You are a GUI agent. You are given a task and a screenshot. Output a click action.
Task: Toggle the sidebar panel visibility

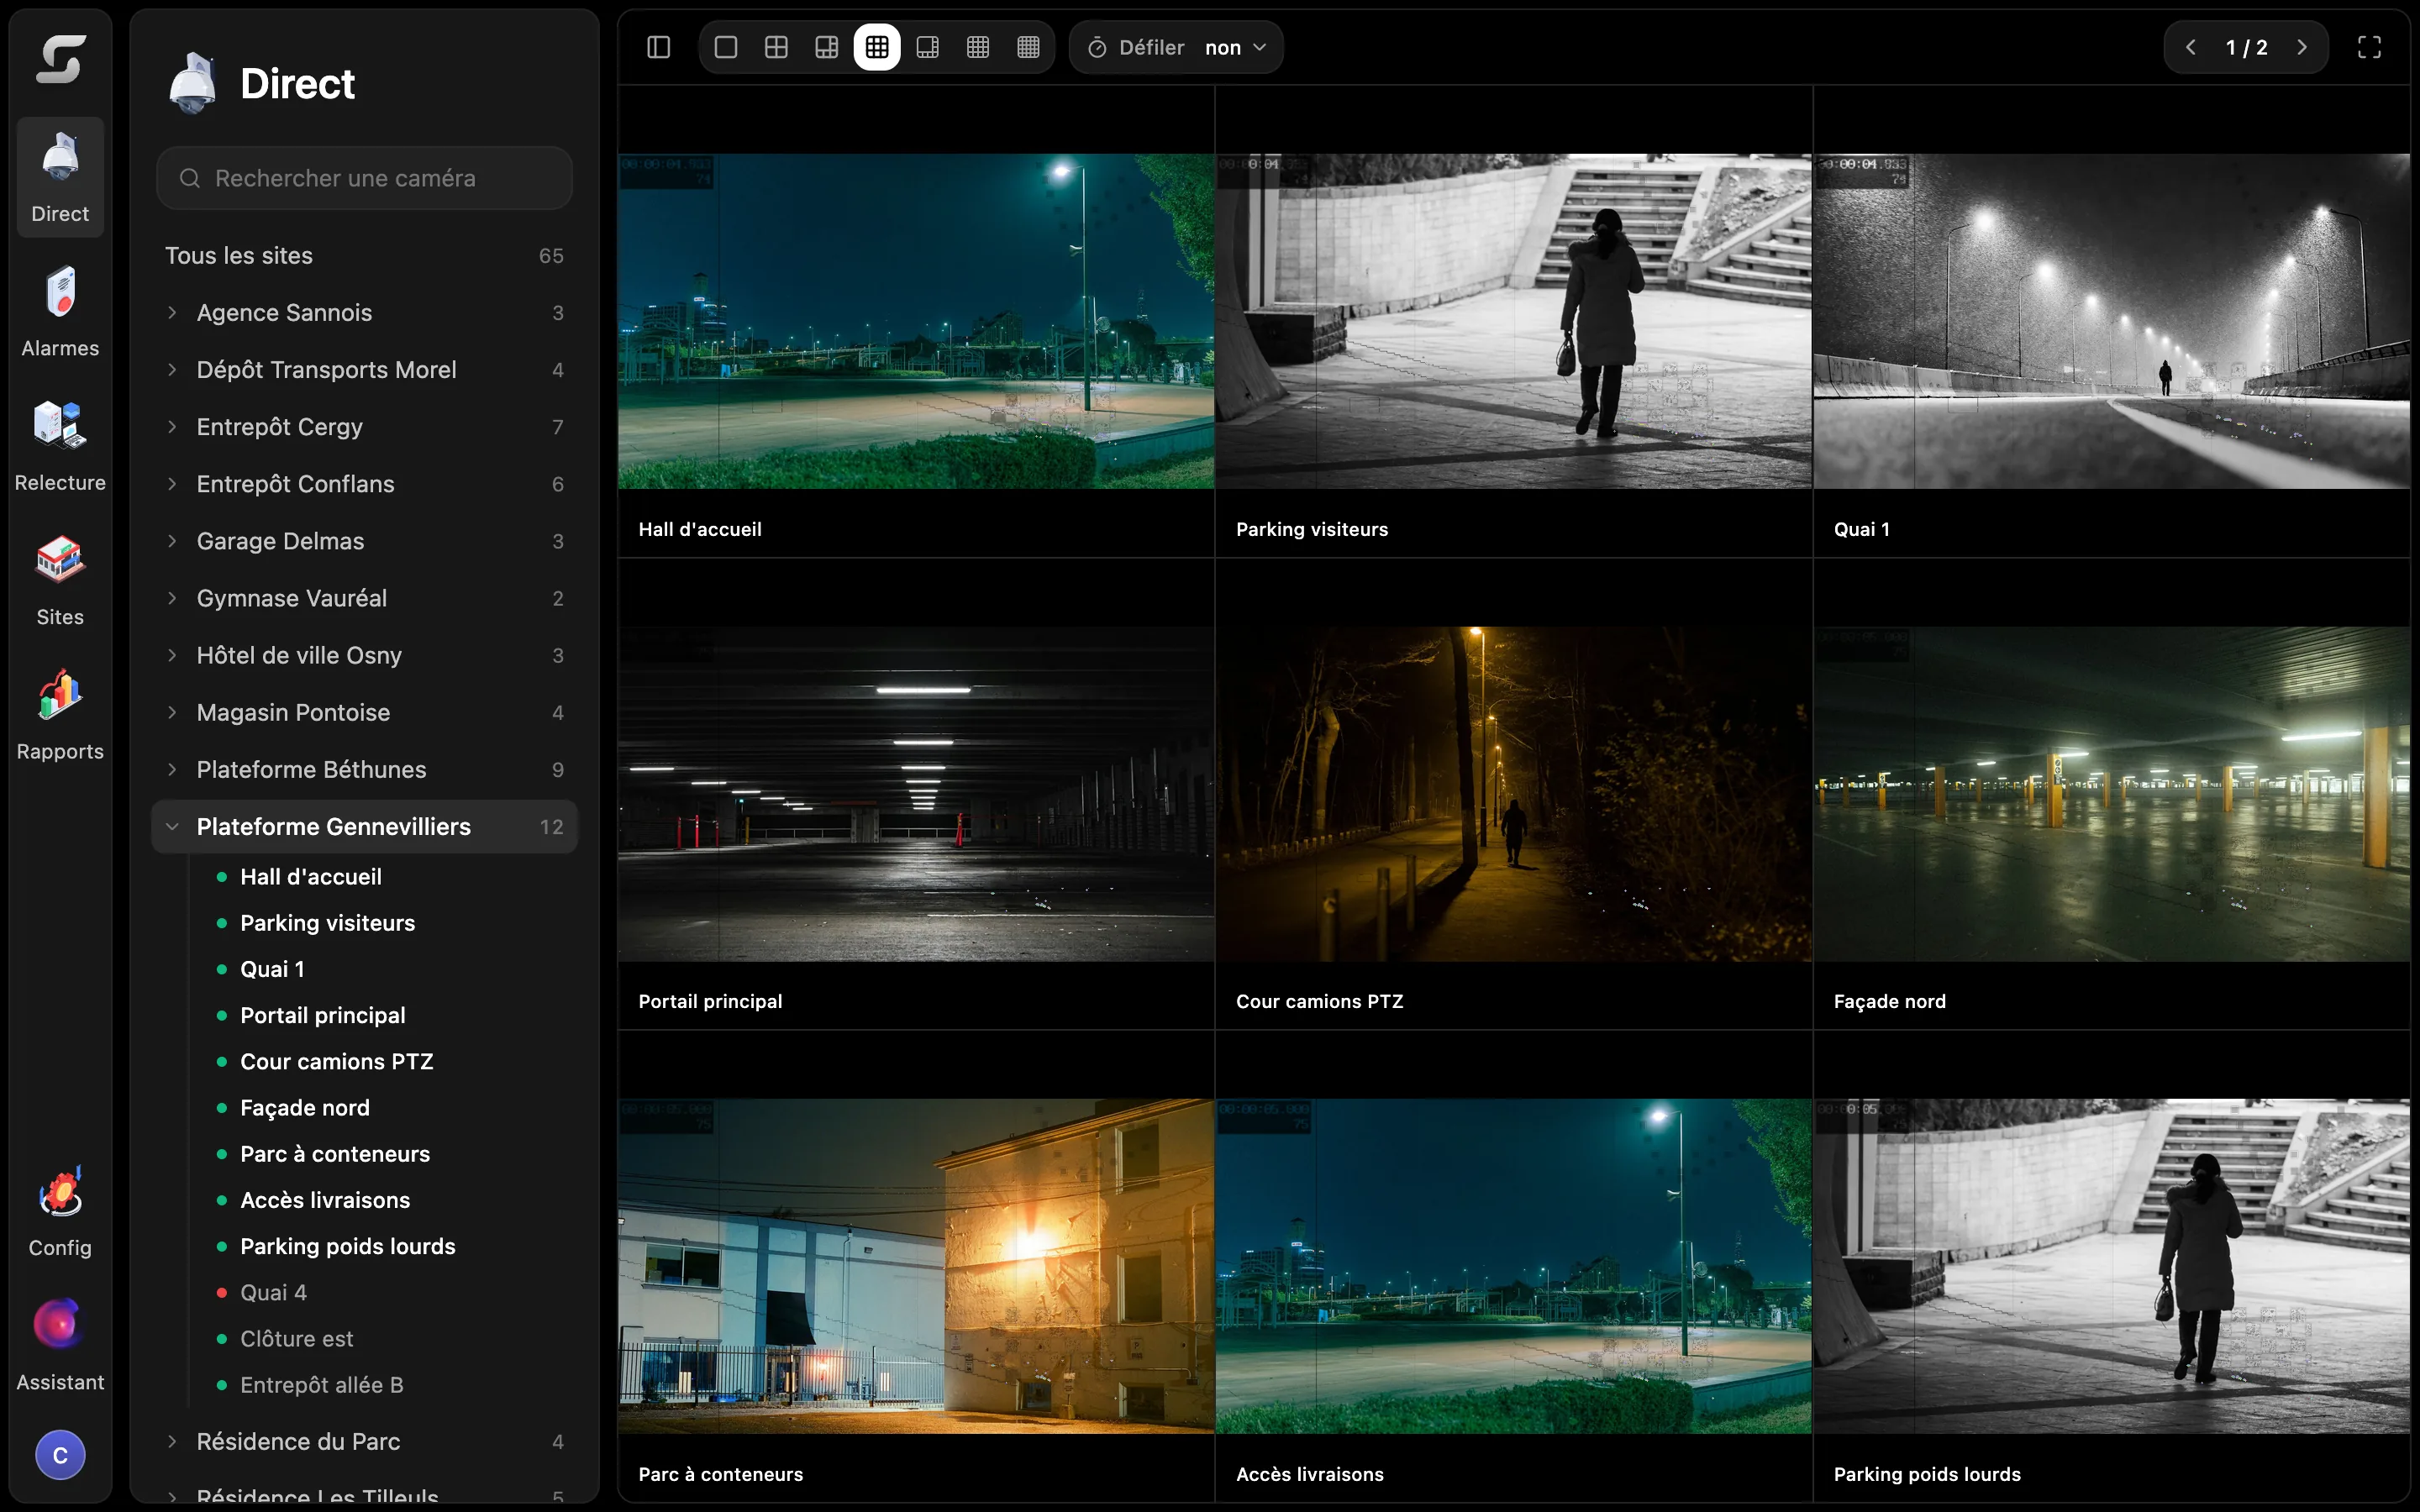pyautogui.click(x=659, y=47)
